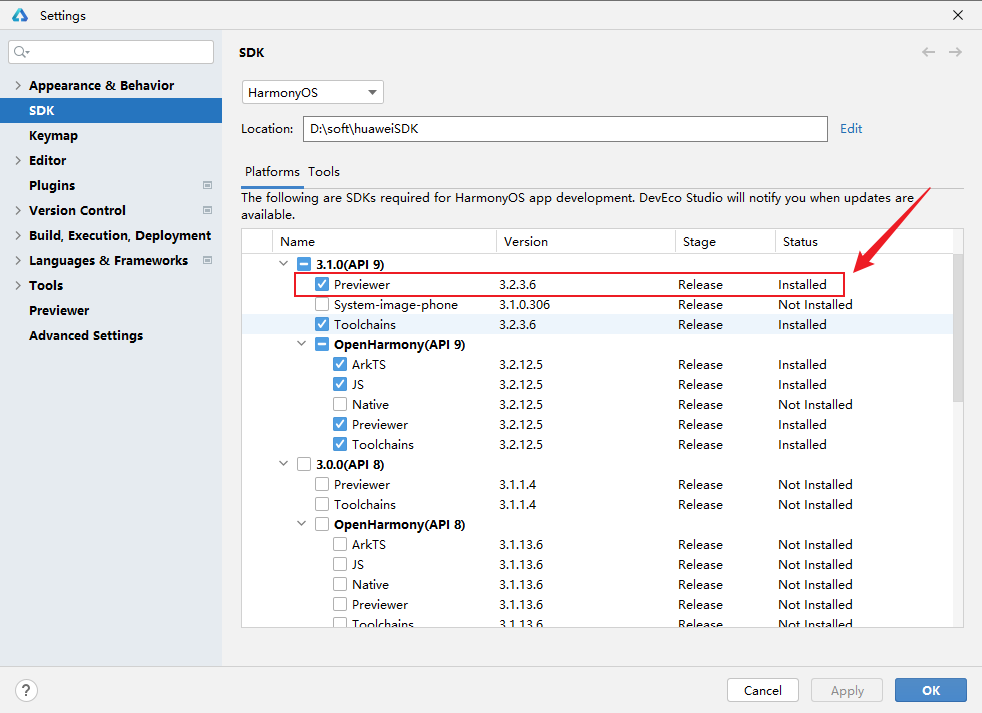This screenshot has height=713, width=982.
Task: Check ArkTS version 3.1.13.6
Action: [340, 544]
